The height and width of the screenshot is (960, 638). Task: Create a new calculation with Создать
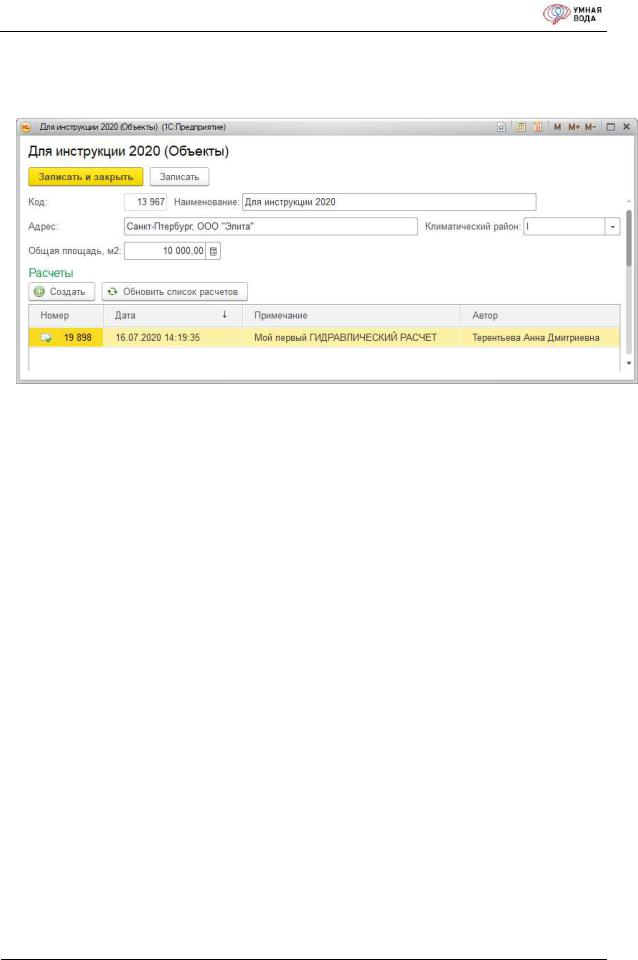click(x=61, y=292)
